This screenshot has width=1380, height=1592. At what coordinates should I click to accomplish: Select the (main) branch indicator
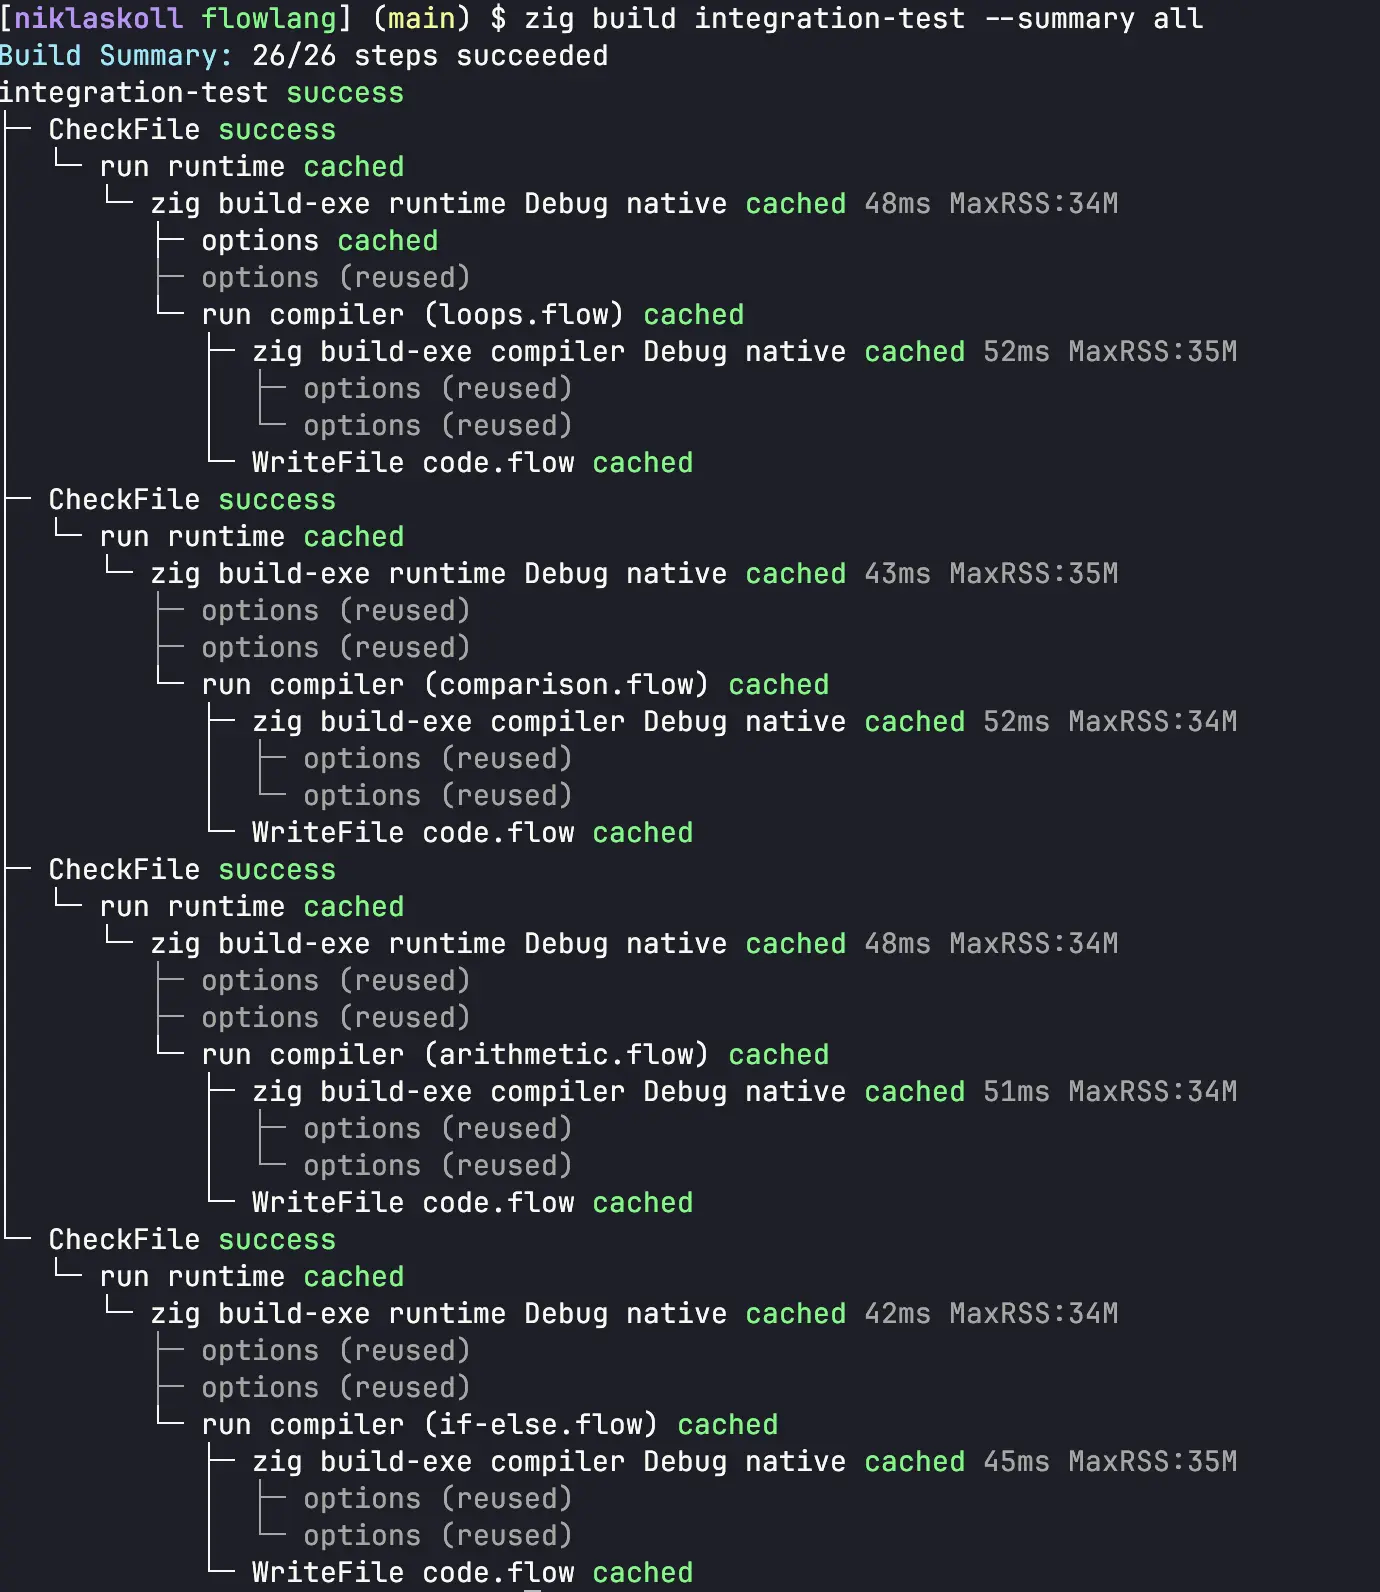pyautogui.click(x=421, y=19)
